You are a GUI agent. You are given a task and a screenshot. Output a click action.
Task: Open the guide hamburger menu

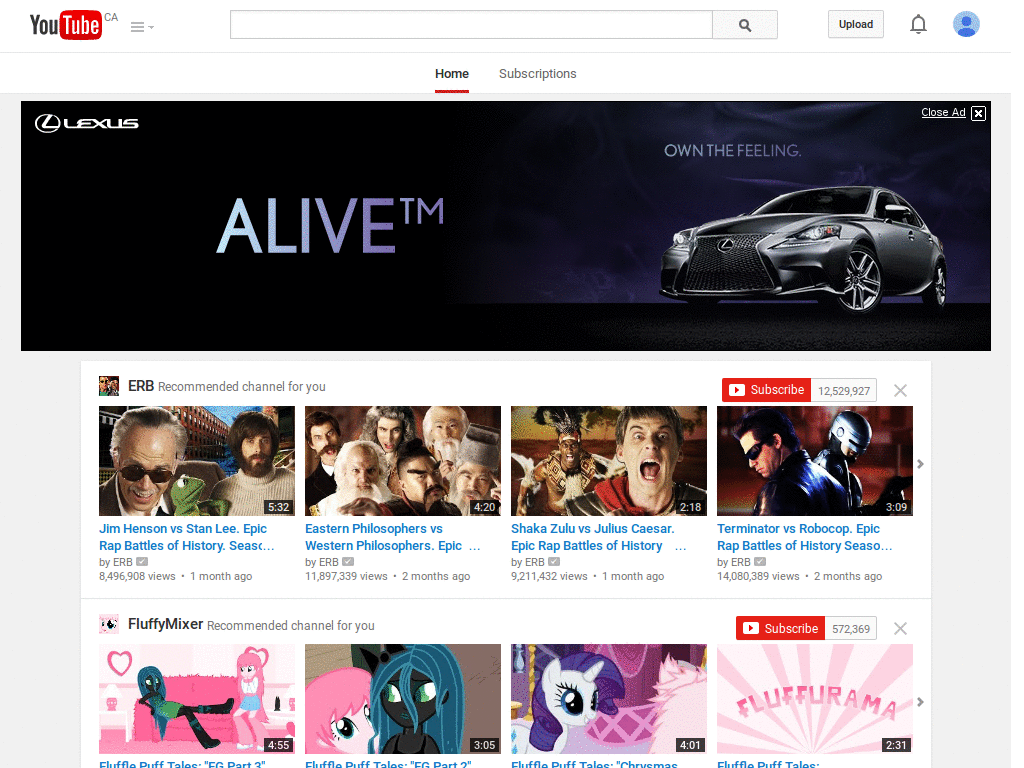[142, 27]
